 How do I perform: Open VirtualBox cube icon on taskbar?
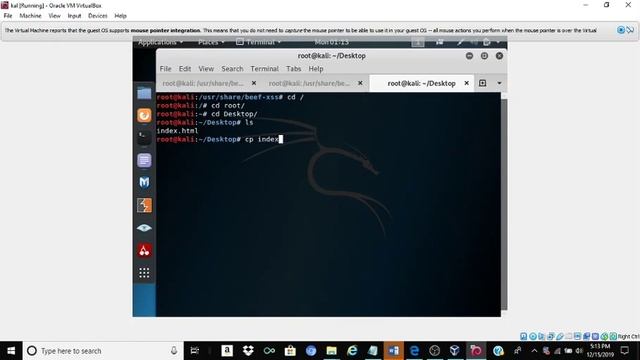click(x=455, y=351)
